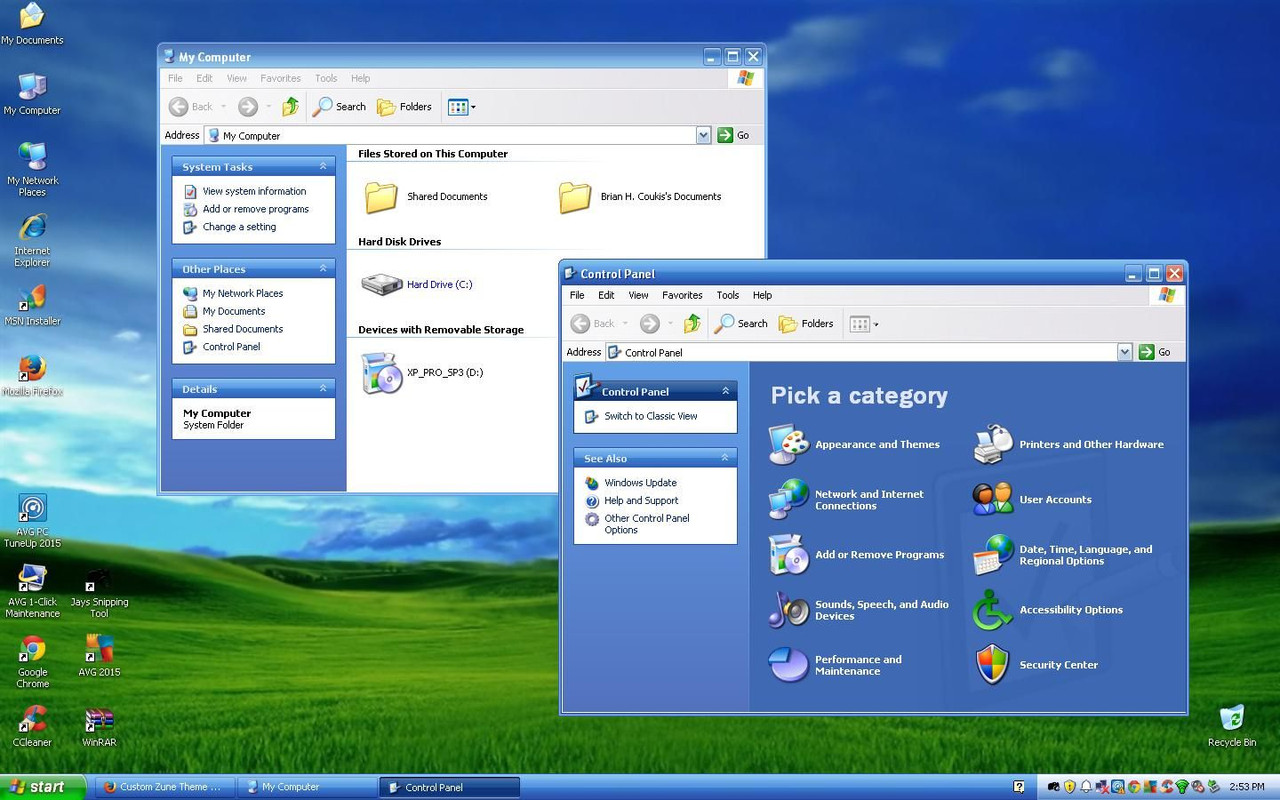Click Other Control Panel Options link
The height and width of the screenshot is (800, 1280).
click(647, 524)
